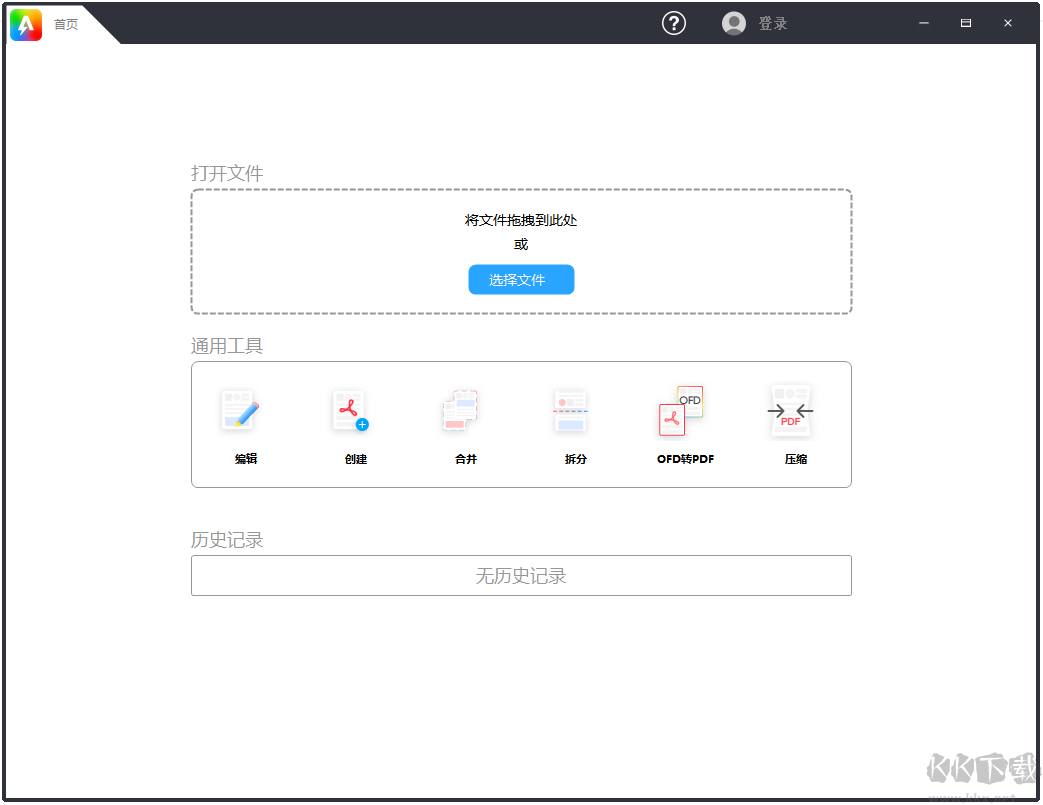The width and height of the screenshot is (1043, 805).
Task: Open the 编辑 (Edit) PDF tool icon
Action: pos(241,411)
